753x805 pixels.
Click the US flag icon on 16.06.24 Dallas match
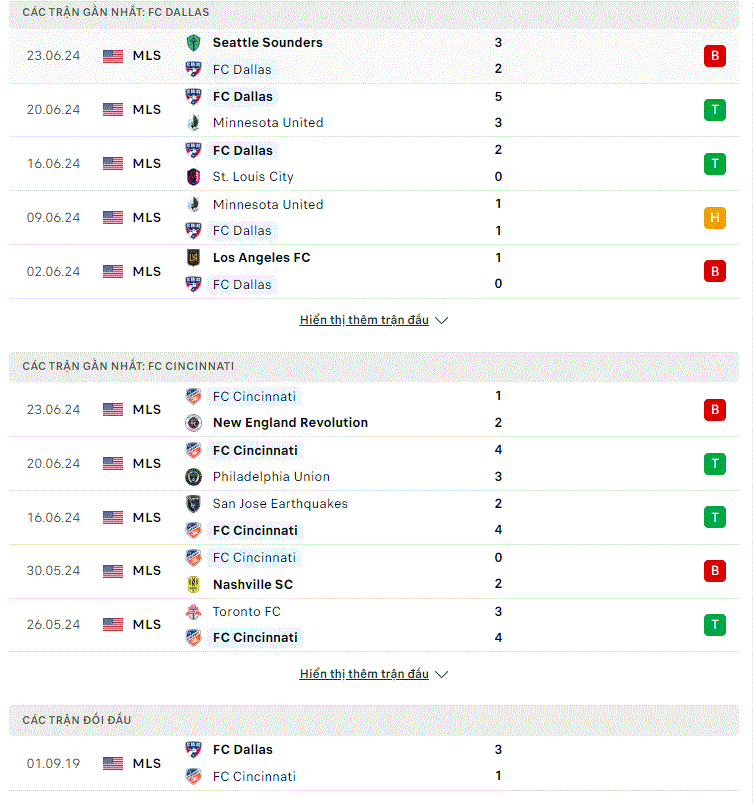(113, 164)
